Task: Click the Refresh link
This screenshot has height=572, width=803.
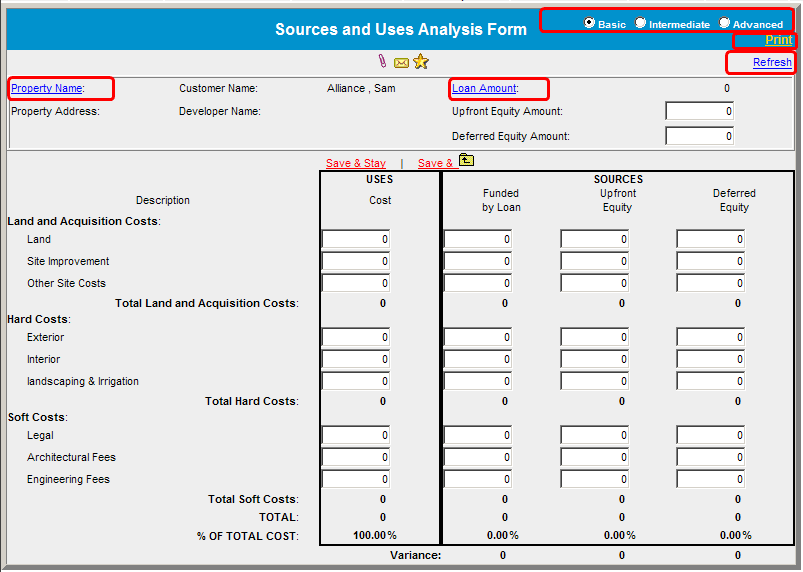Action: 772,62
